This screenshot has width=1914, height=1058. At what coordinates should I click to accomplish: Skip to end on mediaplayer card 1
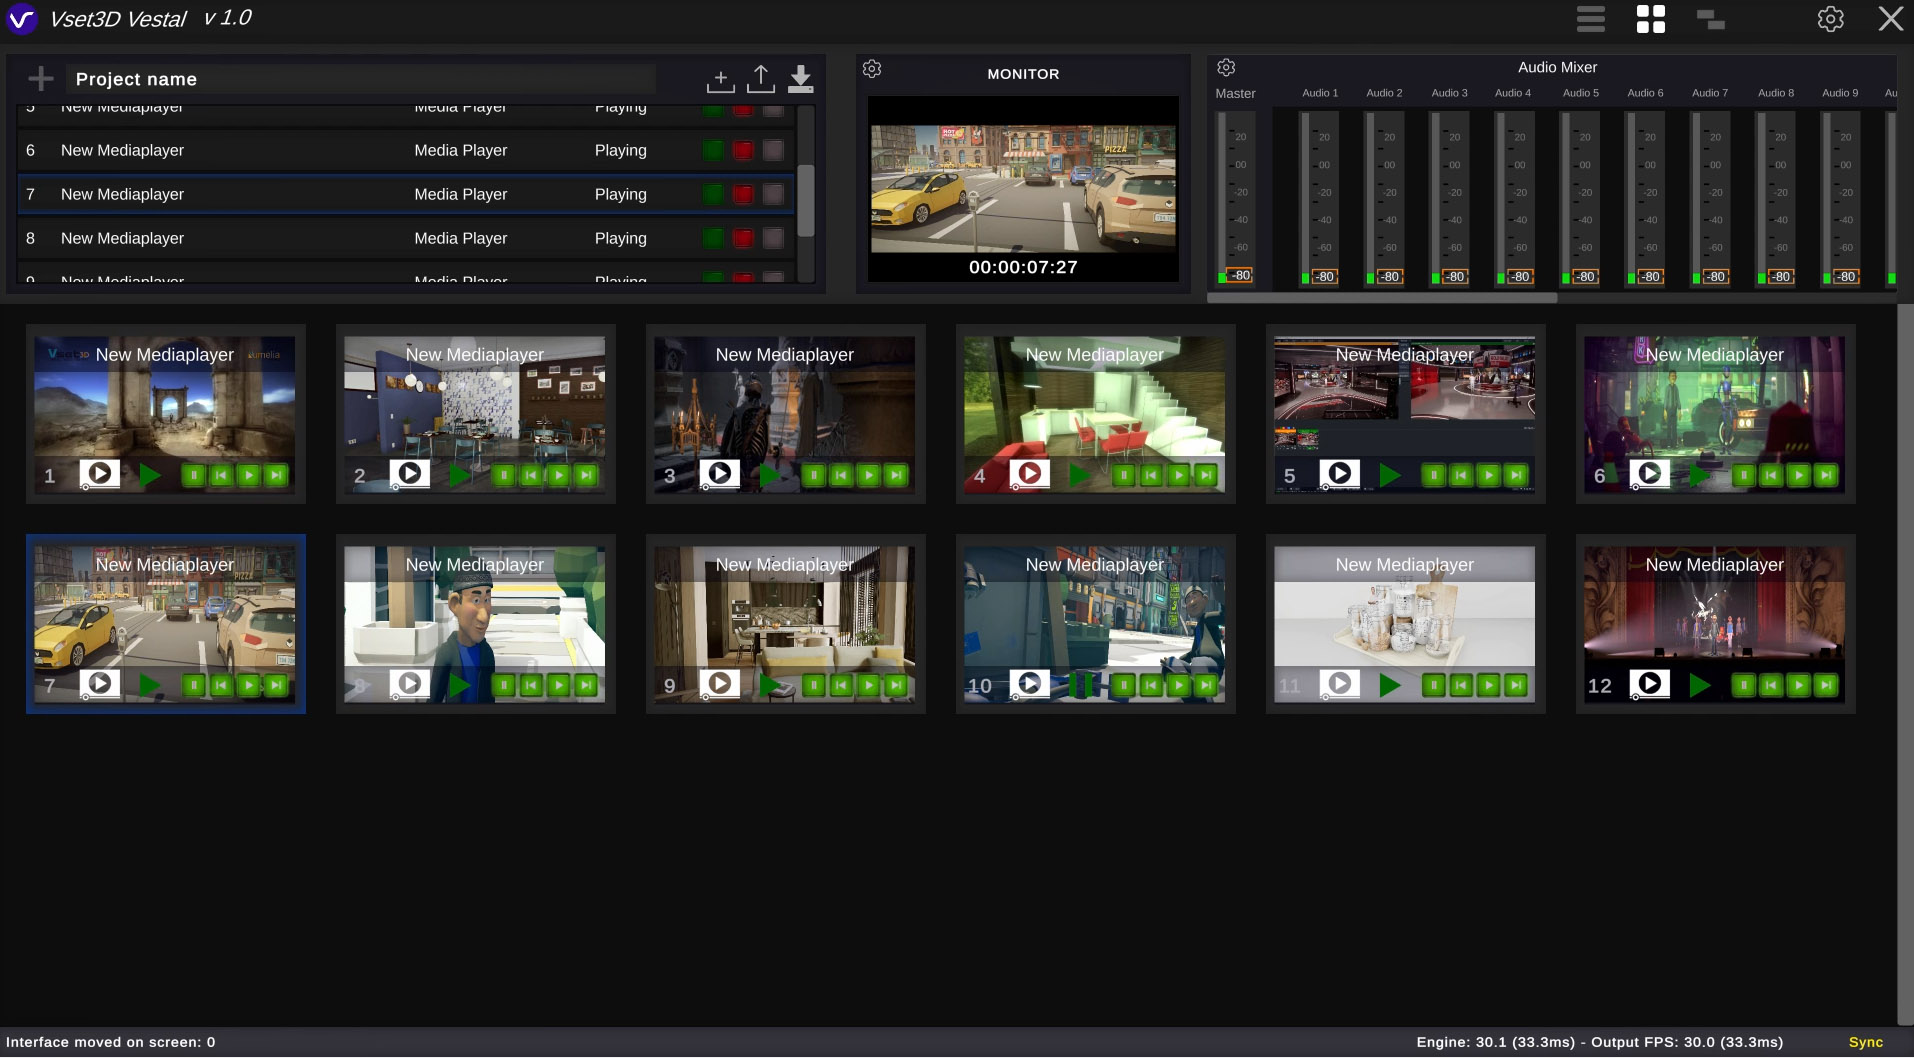coord(277,475)
